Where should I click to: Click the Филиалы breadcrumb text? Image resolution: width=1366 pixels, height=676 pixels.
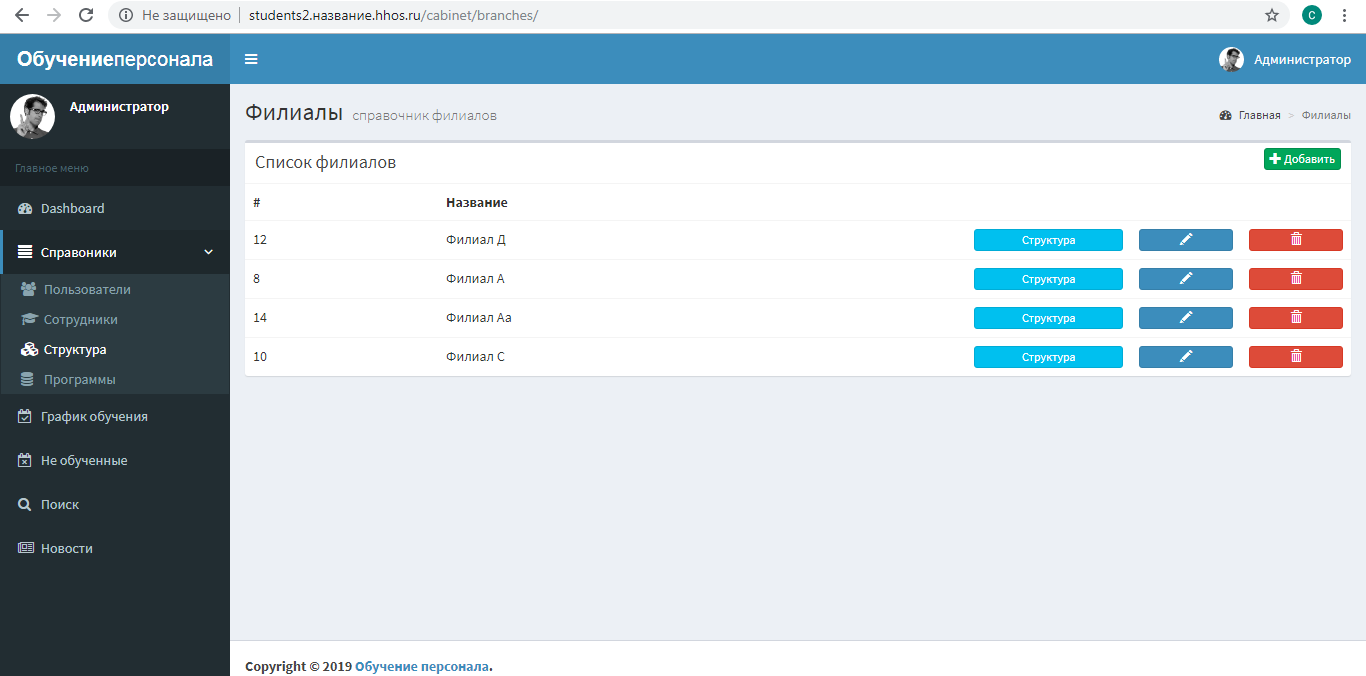pyautogui.click(x=1326, y=115)
